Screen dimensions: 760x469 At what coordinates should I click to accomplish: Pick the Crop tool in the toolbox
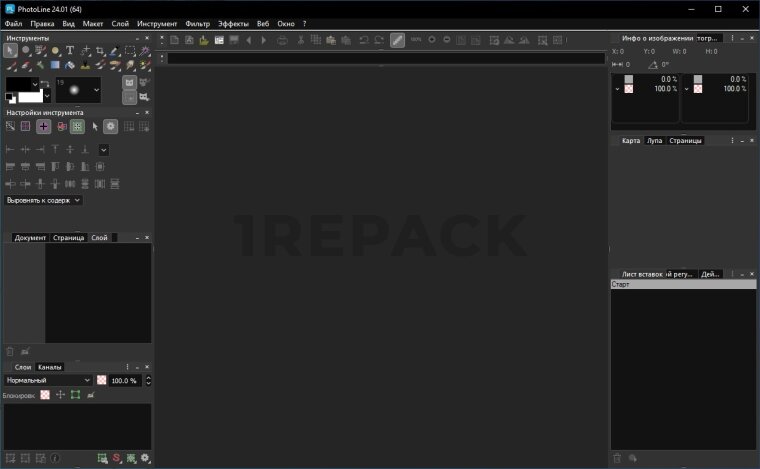[x=100, y=50]
